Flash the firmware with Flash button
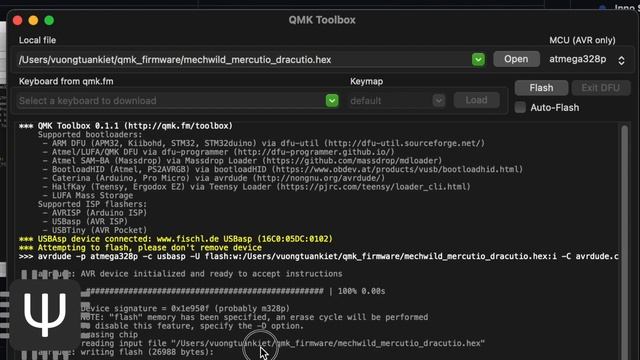The image size is (640, 360). click(541, 88)
